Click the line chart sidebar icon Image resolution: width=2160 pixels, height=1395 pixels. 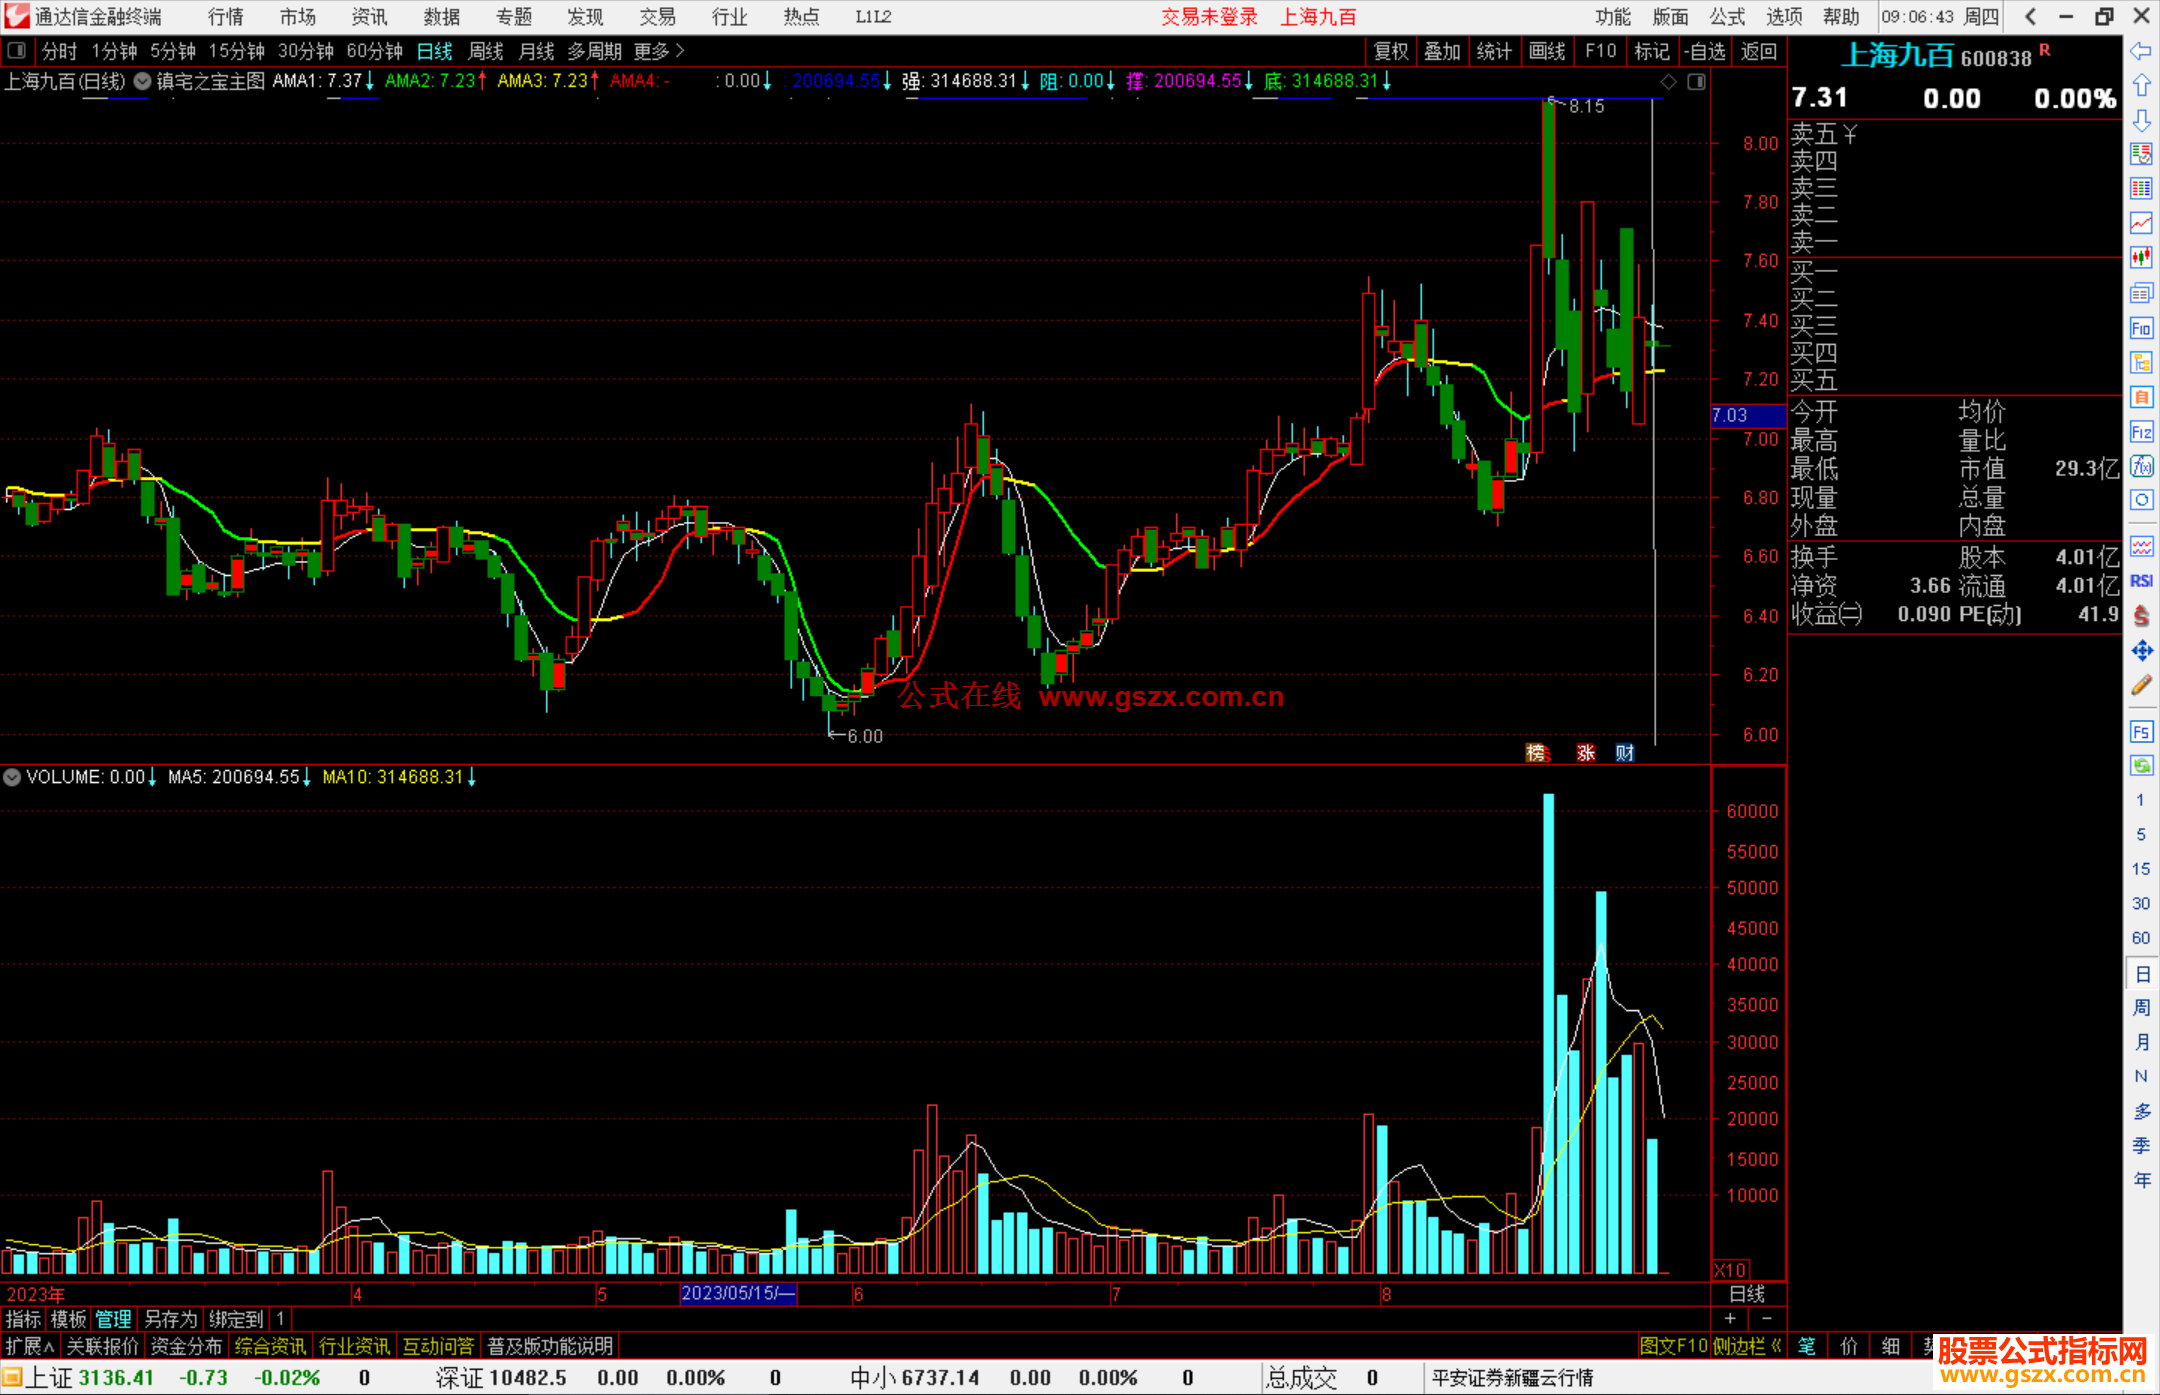2141,222
